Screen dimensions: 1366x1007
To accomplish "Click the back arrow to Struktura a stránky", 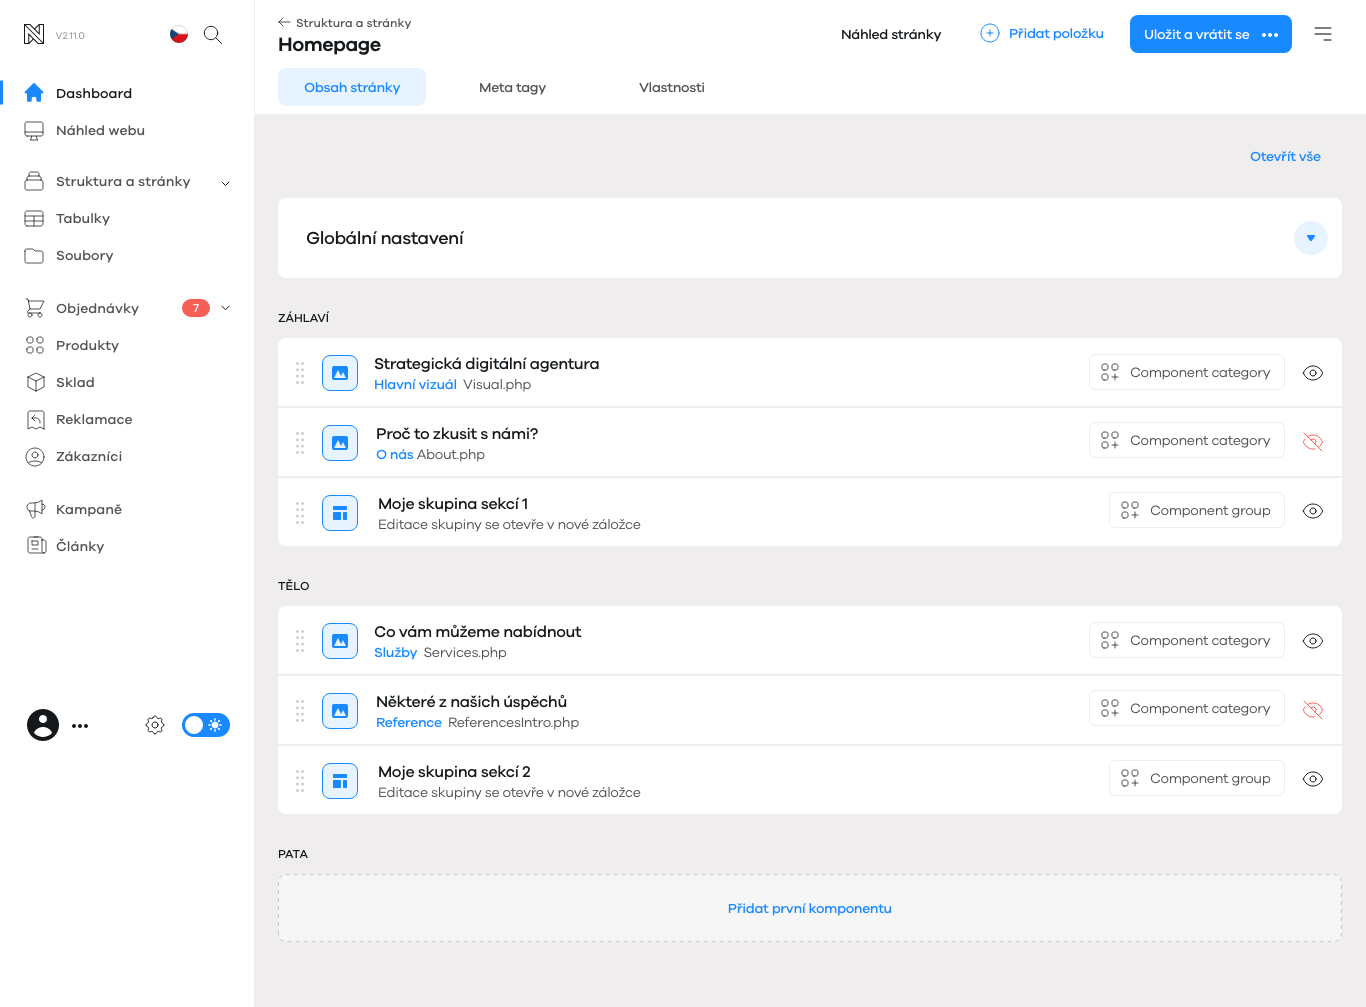I will click(x=284, y=22).
